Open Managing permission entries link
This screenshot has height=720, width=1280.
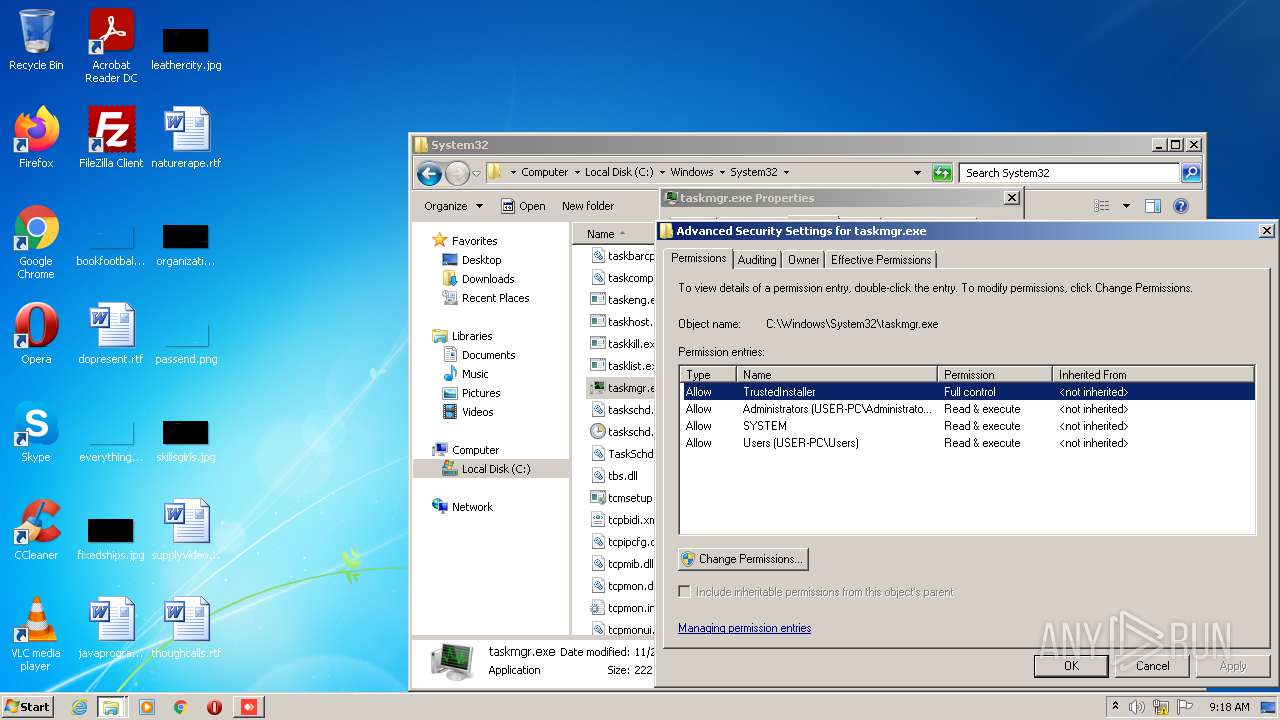tap(744, 628)
